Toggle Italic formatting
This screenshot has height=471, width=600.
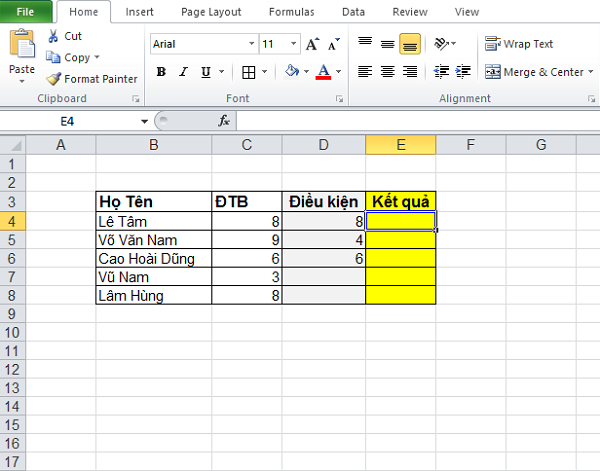pyautogui.click(x=184, y=72)
